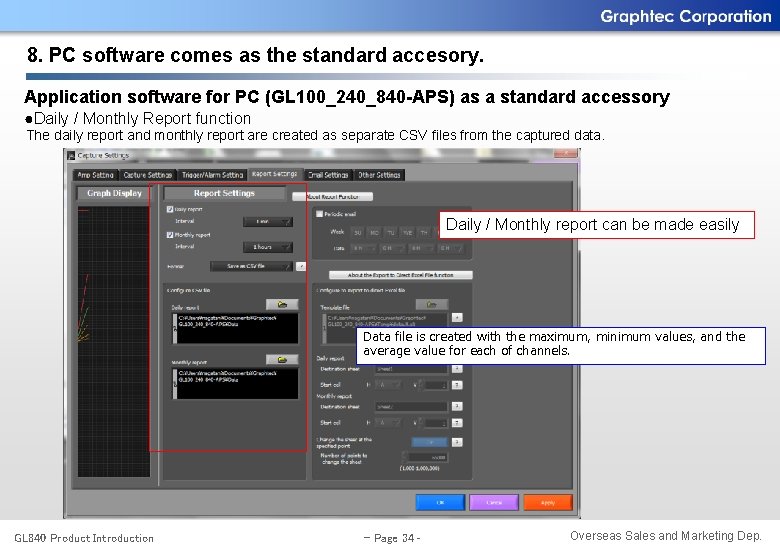The height and width of the screenshot is (551, 780).
Task: Click About the Export to Direct Excel File function
Action: coord(400,275)
